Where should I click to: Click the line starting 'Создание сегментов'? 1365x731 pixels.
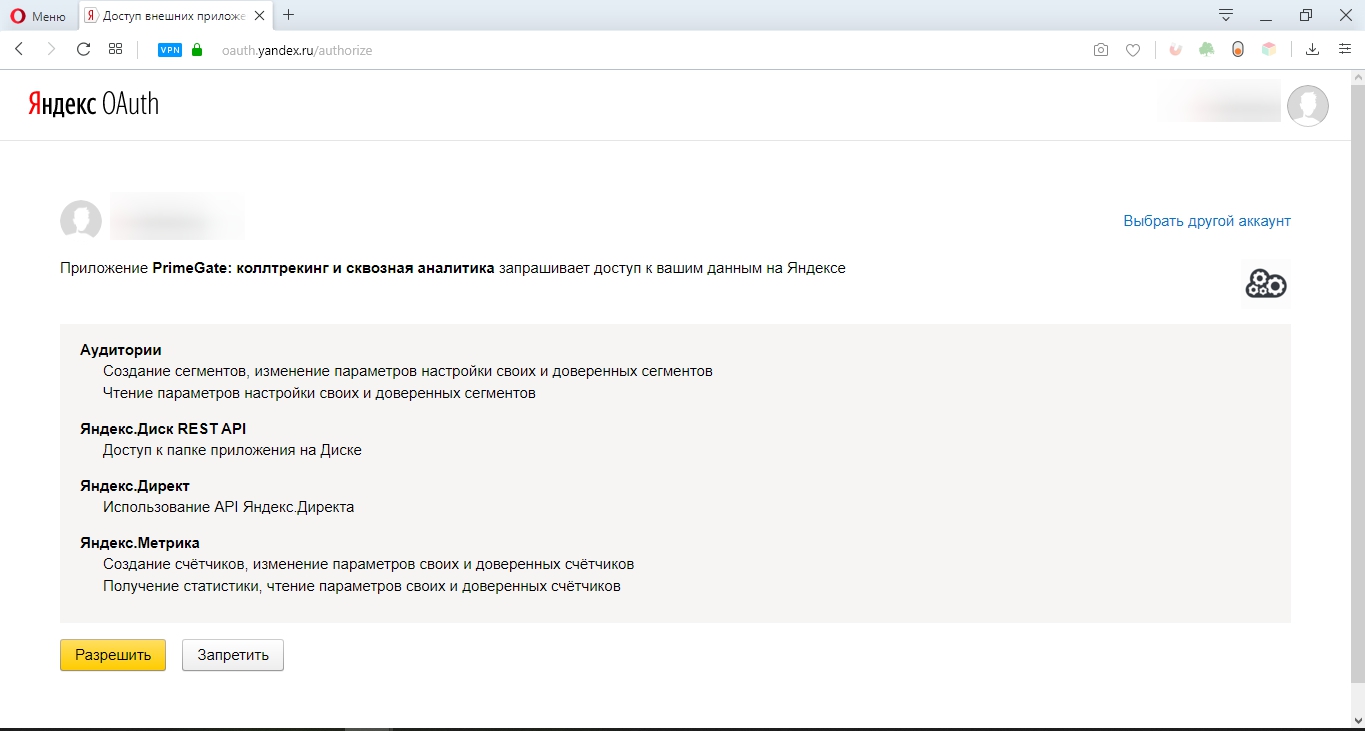point(408,371)
